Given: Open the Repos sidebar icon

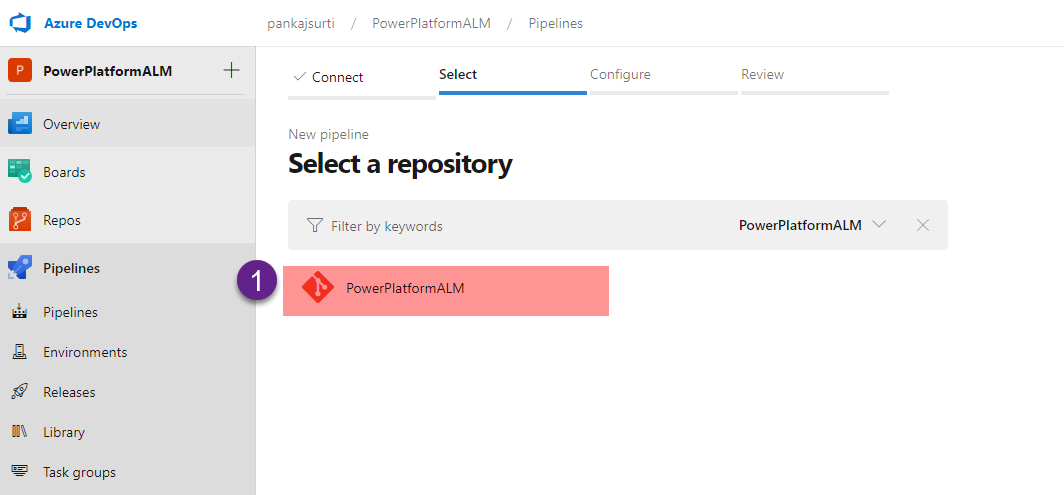Looking at the screenshot, I should (20, 220).
